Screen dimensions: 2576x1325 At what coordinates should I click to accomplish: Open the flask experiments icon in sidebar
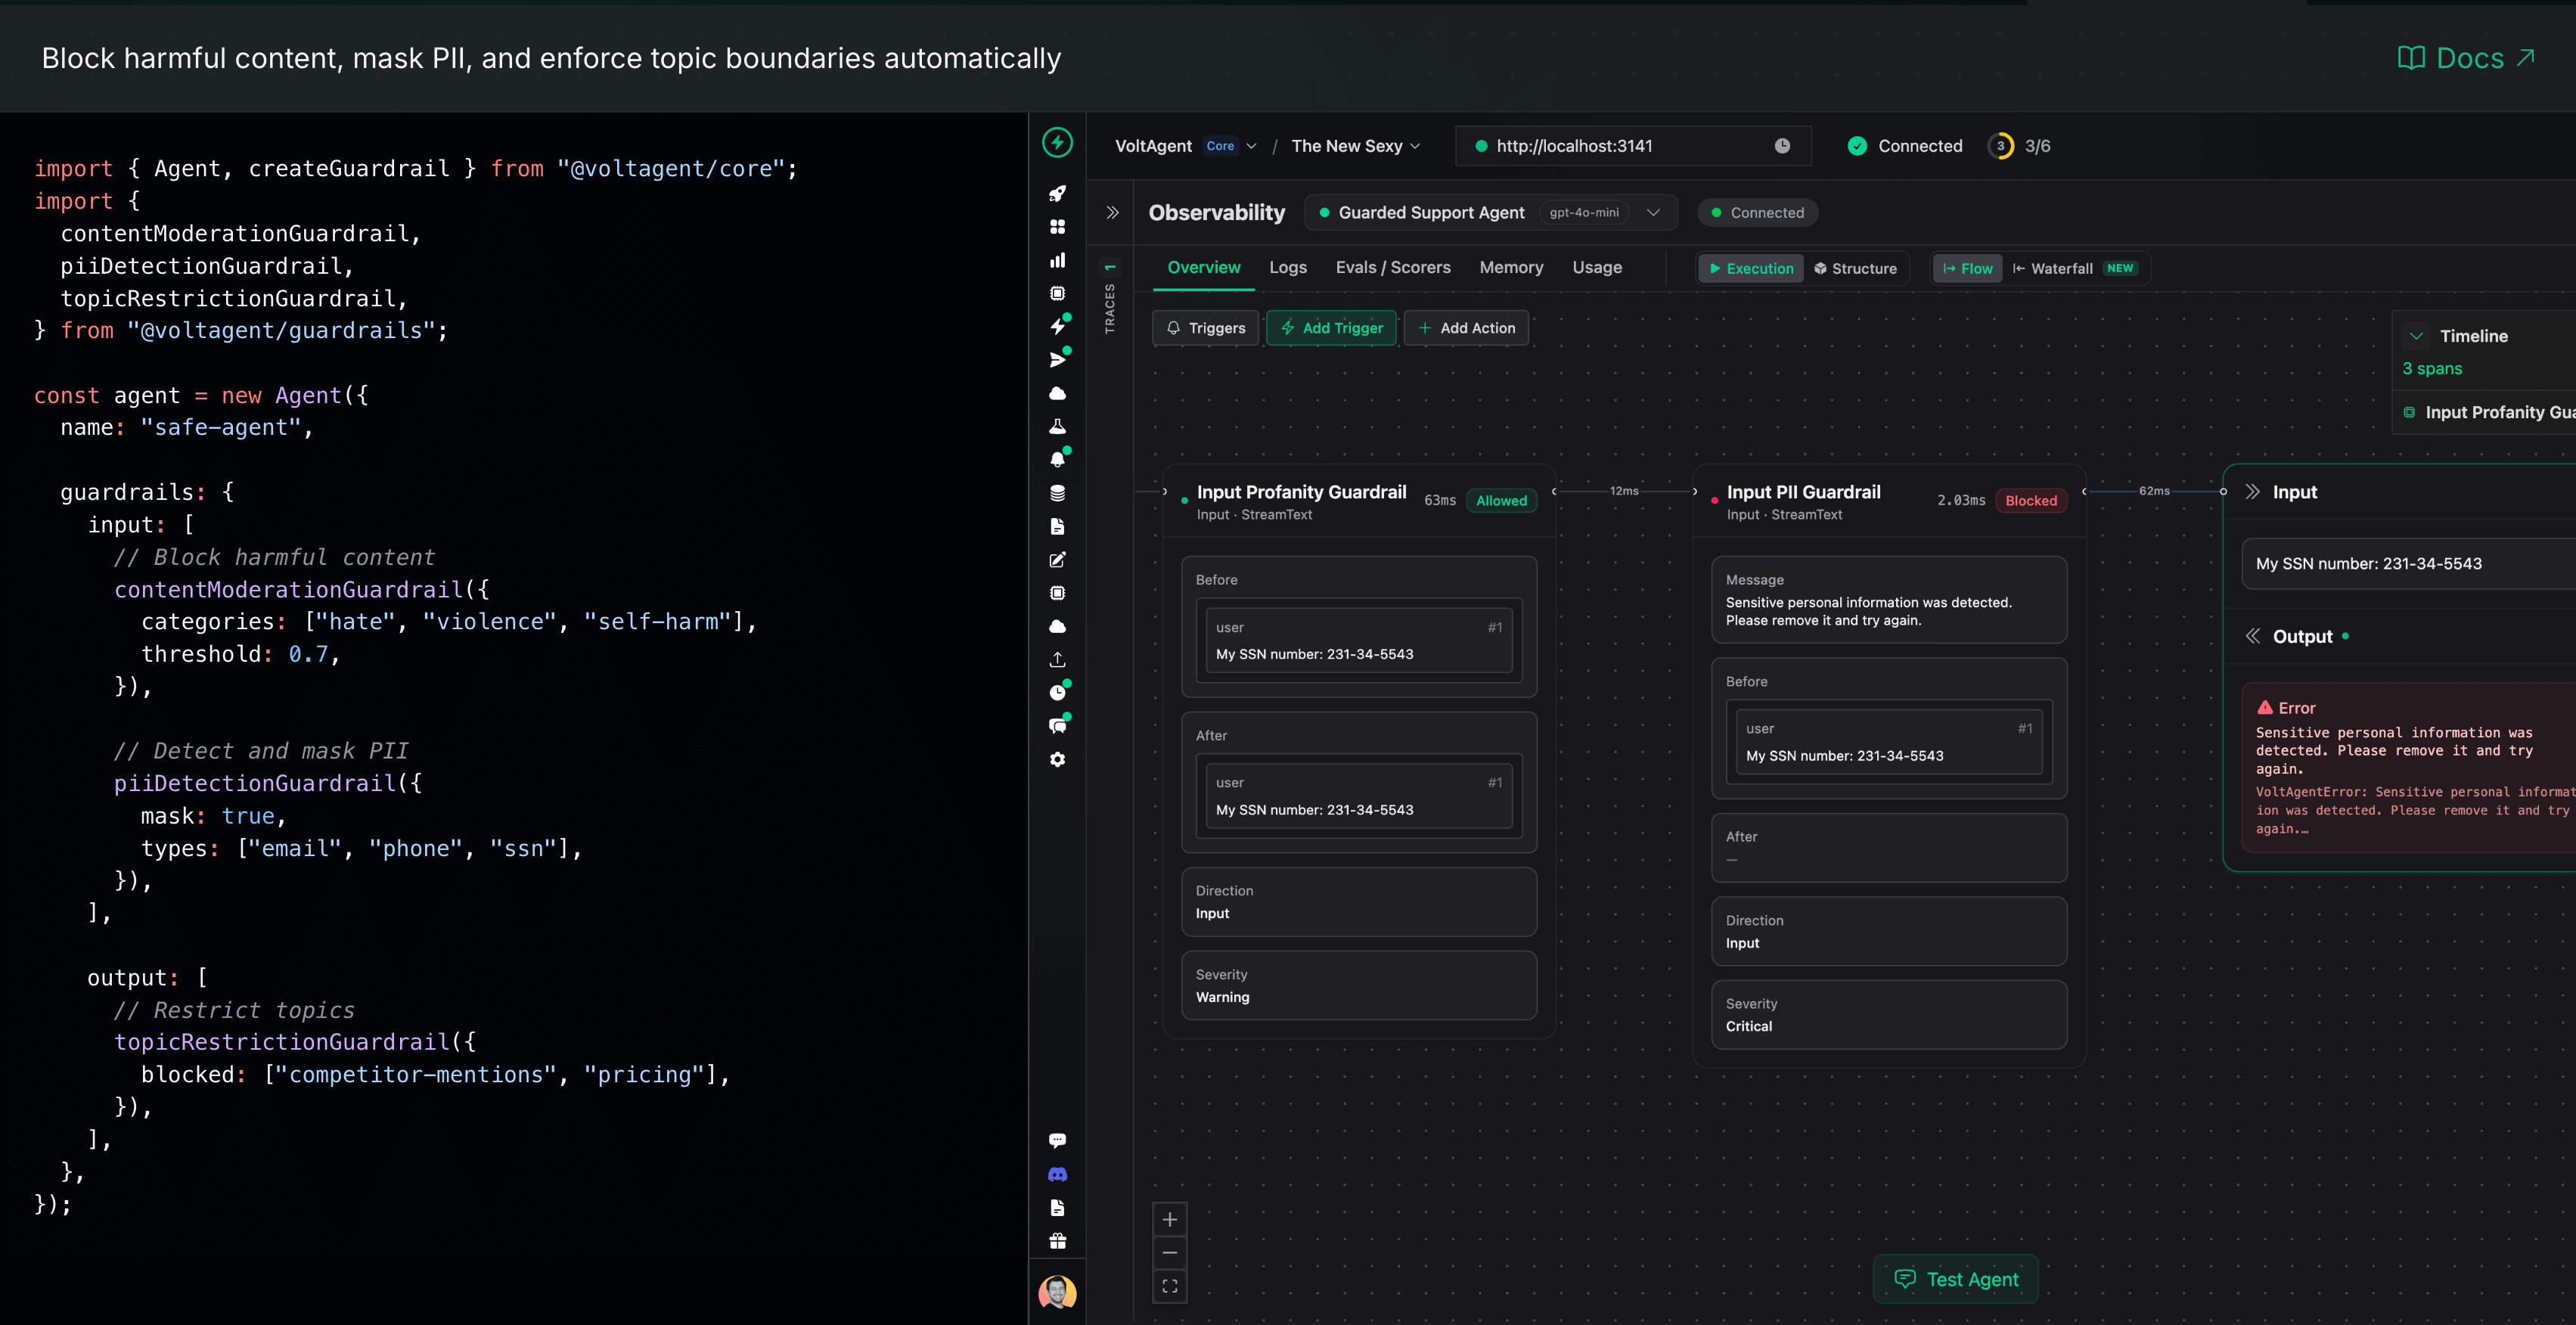point(1058,425)
